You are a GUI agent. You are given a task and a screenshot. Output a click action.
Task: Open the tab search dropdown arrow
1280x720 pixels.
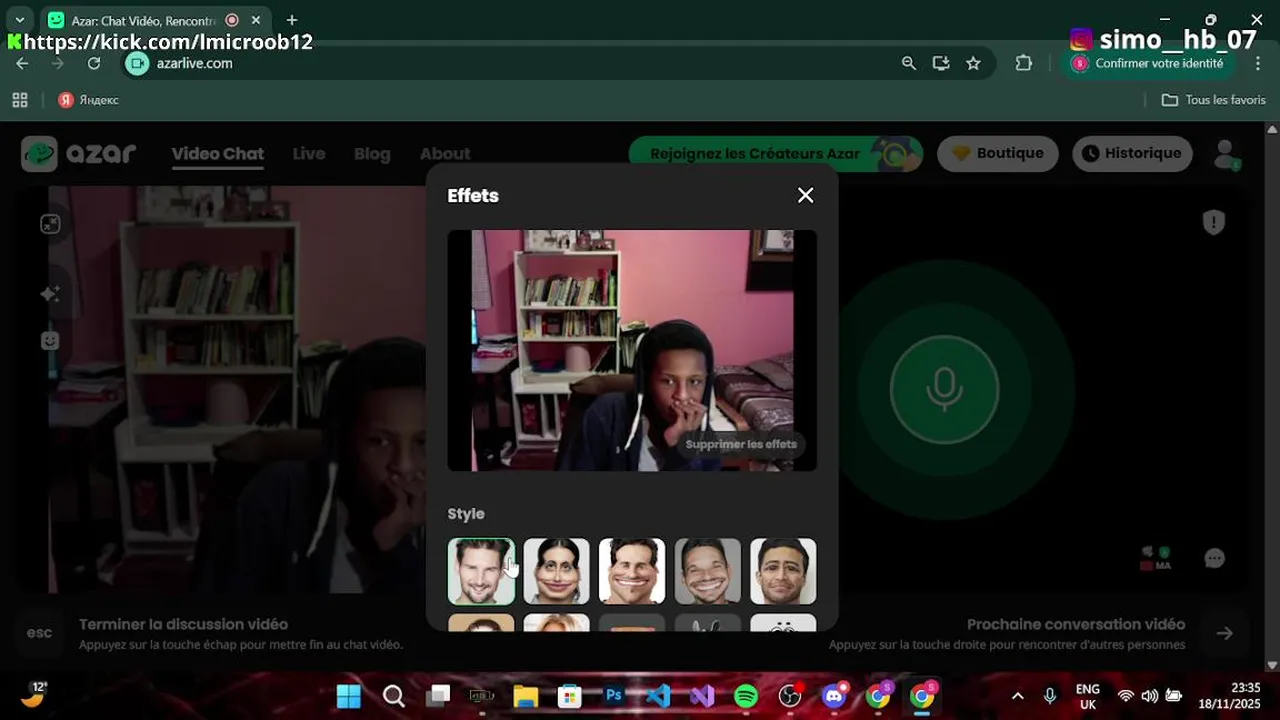[x=19, y=20]
